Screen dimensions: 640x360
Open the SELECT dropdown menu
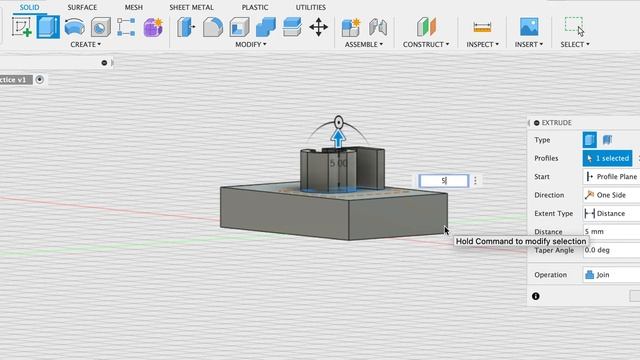tap(575, 44)
